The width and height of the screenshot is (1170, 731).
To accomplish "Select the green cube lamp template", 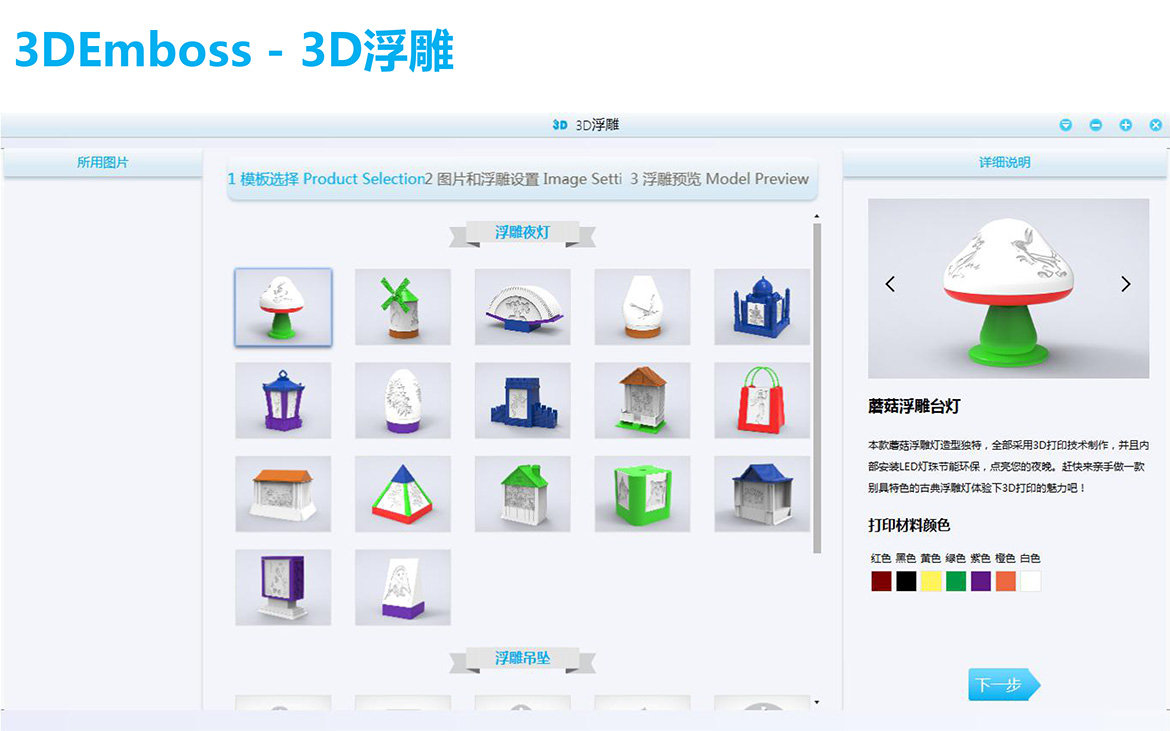I will 642,494.
